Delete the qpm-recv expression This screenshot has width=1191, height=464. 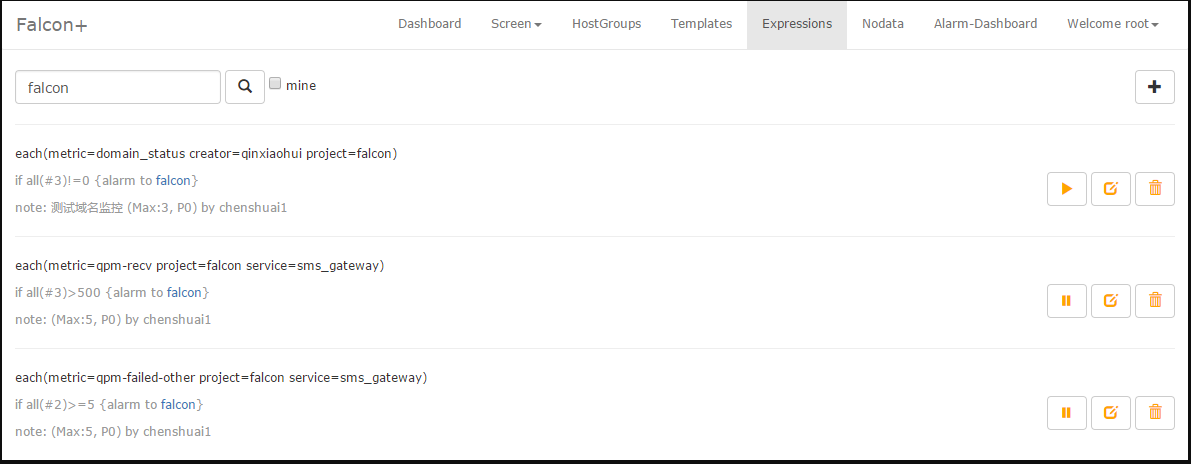pos(1155,300)
